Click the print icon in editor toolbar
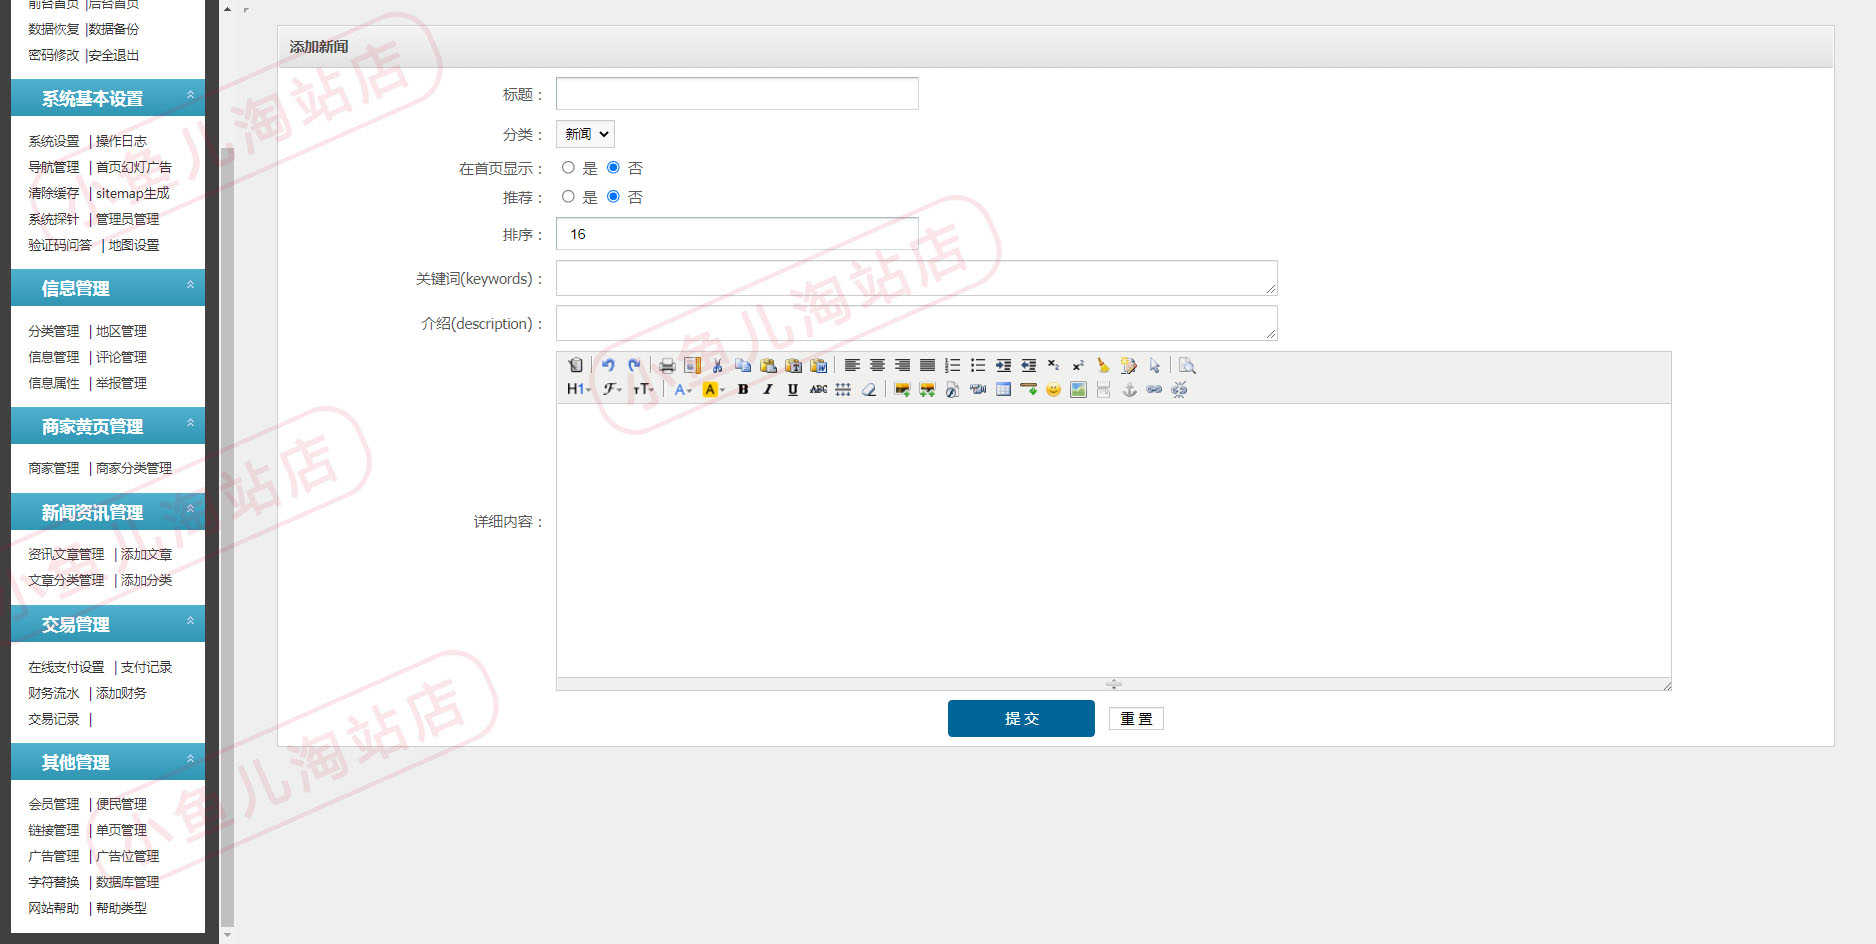The width and height of the screenshot is (1876, 944). point(667,365)
